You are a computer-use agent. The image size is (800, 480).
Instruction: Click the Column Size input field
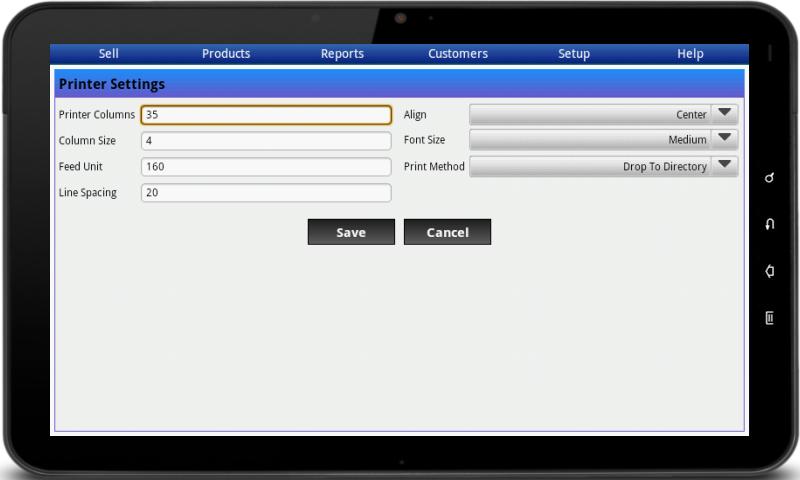[x=266, y=141]
